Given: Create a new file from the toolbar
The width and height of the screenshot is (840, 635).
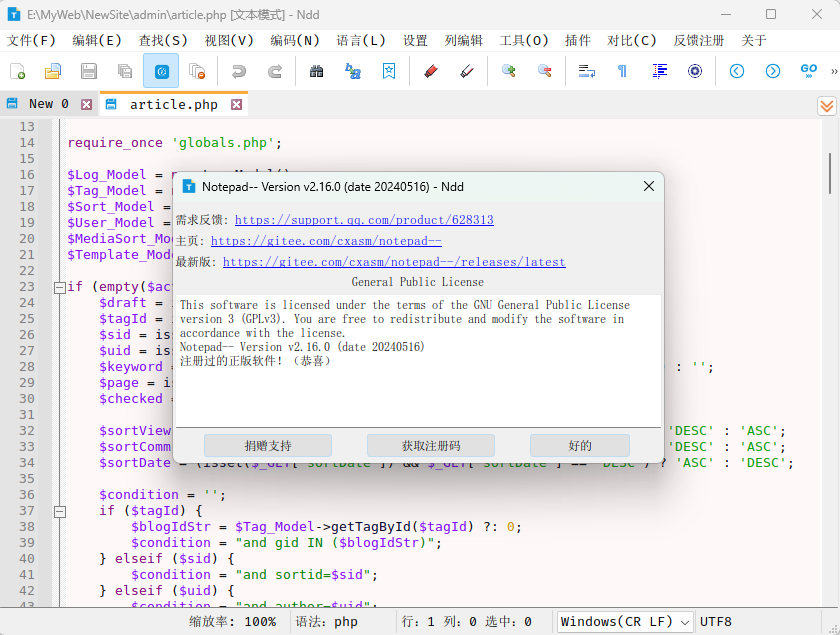Looking at the screenshot, I should coord(18,71).
